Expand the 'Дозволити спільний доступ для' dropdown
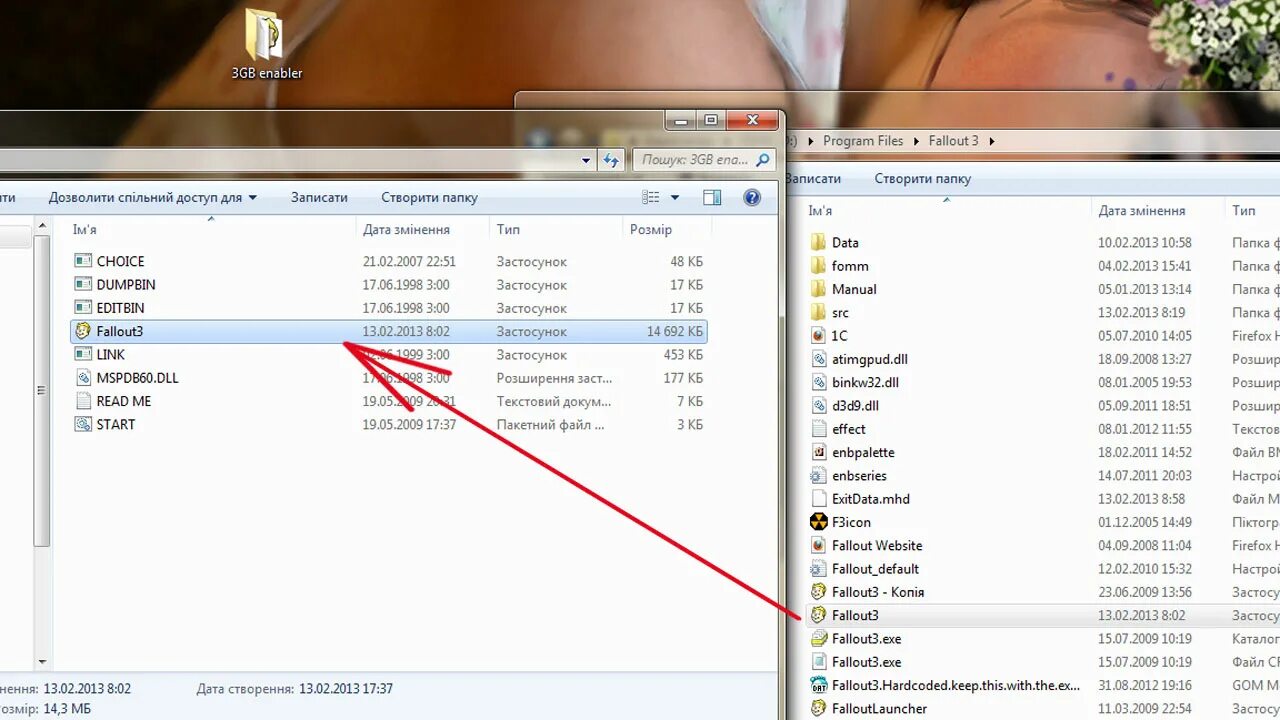Screen dimensions: 1280x720 (x=153, y=198)
